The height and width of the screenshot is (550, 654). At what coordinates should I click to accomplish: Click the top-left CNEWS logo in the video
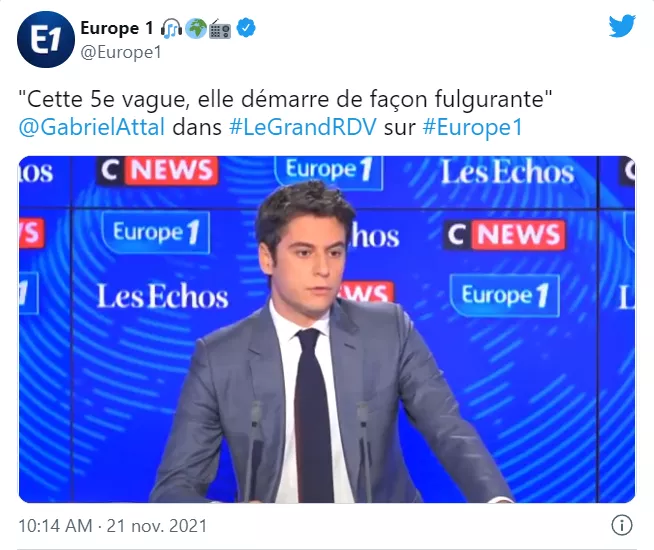point(157,171)
